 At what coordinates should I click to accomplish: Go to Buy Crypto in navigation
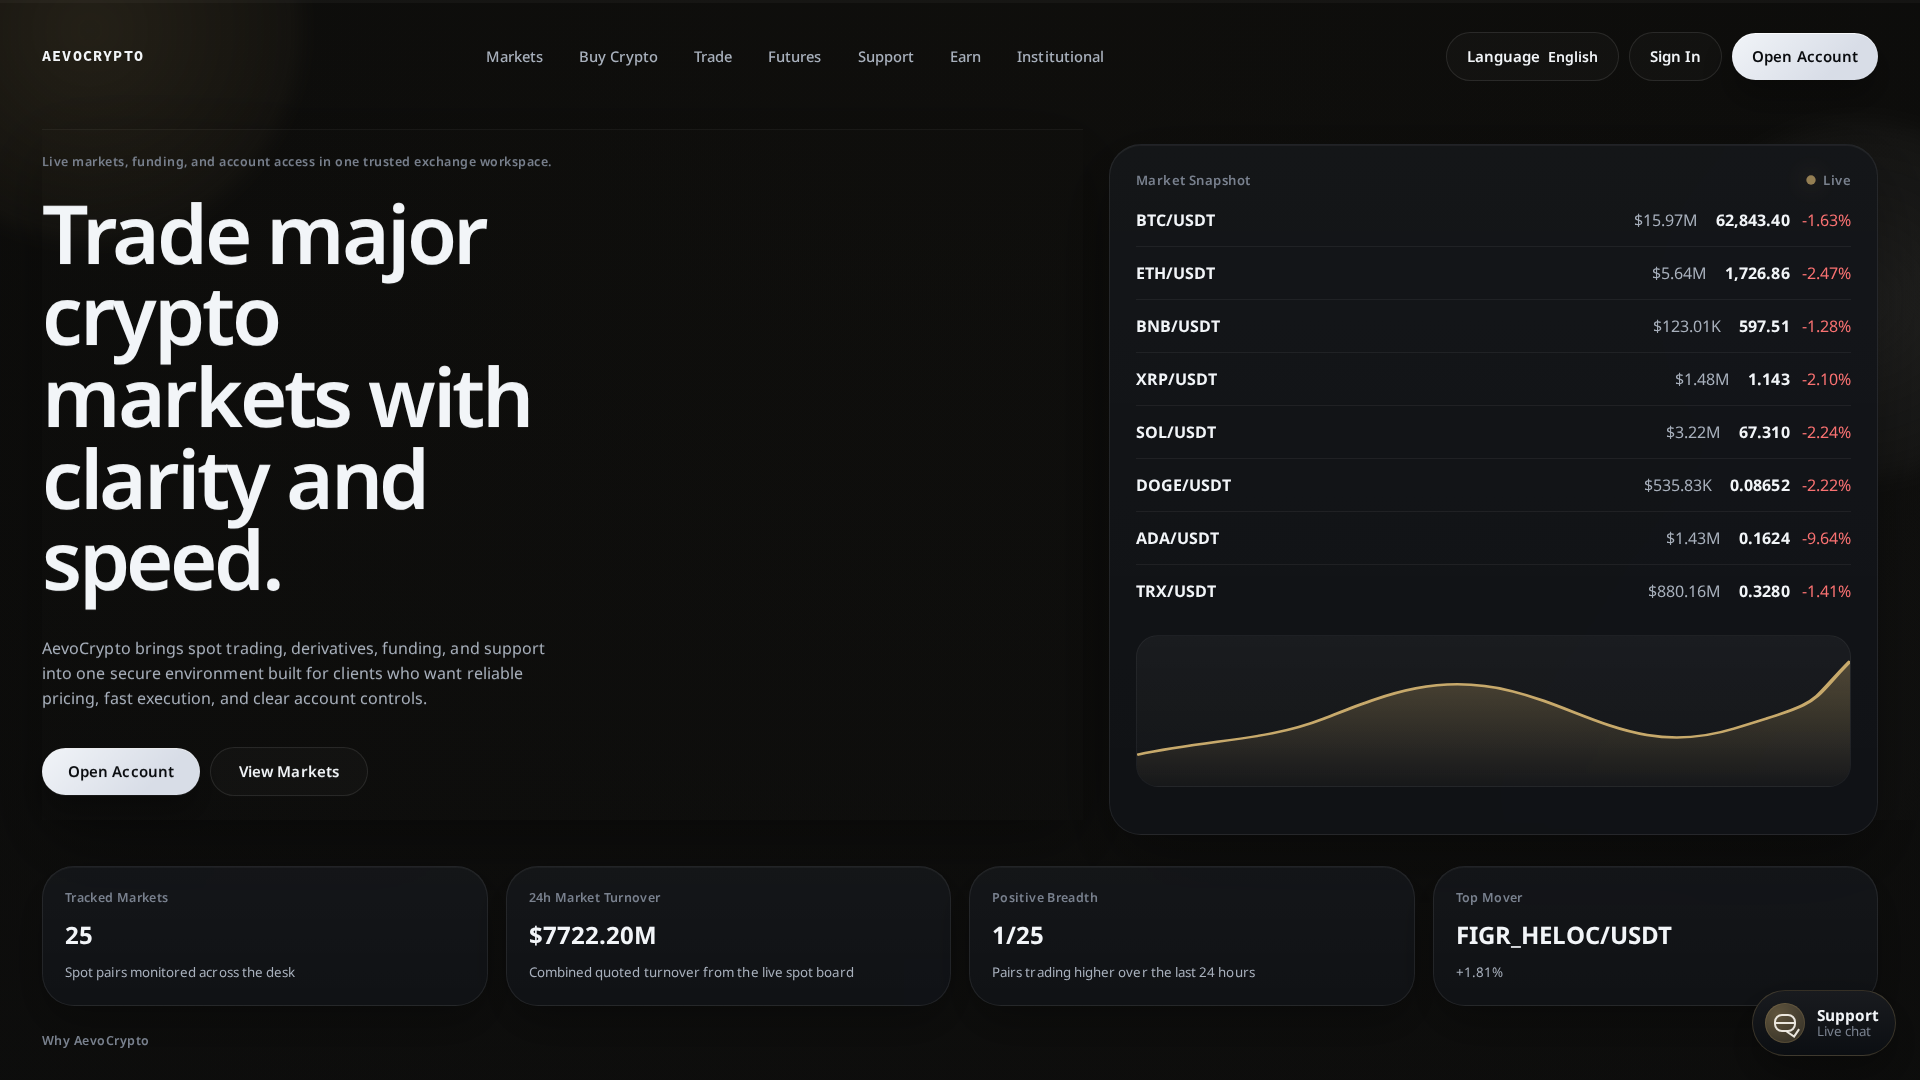click(x=618, y=56)
